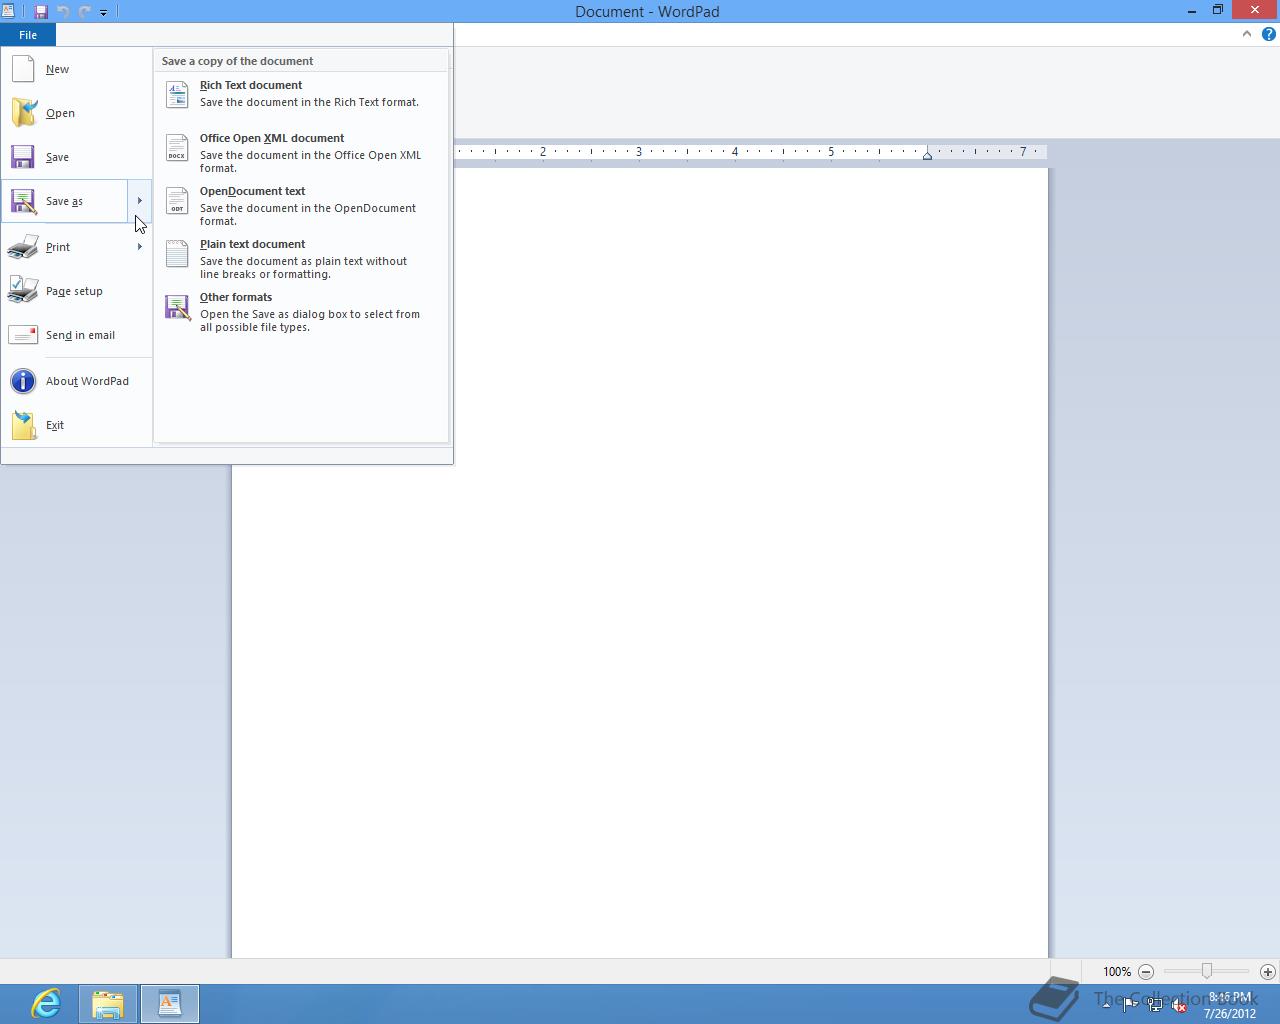Click the File tab
Image resolution: width=1280 pixels, height=1024 pixels.
[x=28, y=35]
